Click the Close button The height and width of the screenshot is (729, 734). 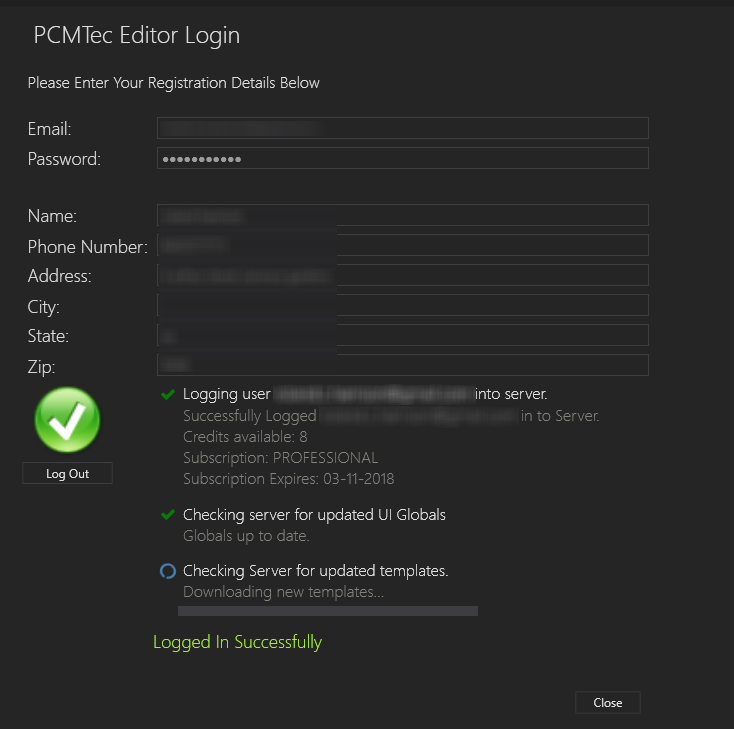point(608,702)
